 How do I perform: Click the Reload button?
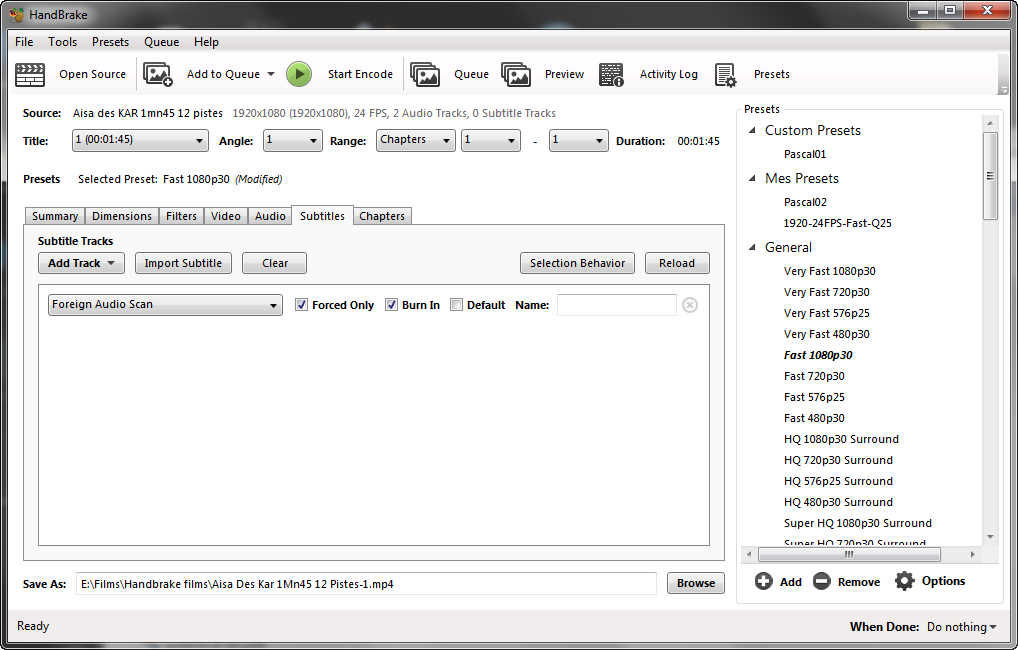[677, 263]
